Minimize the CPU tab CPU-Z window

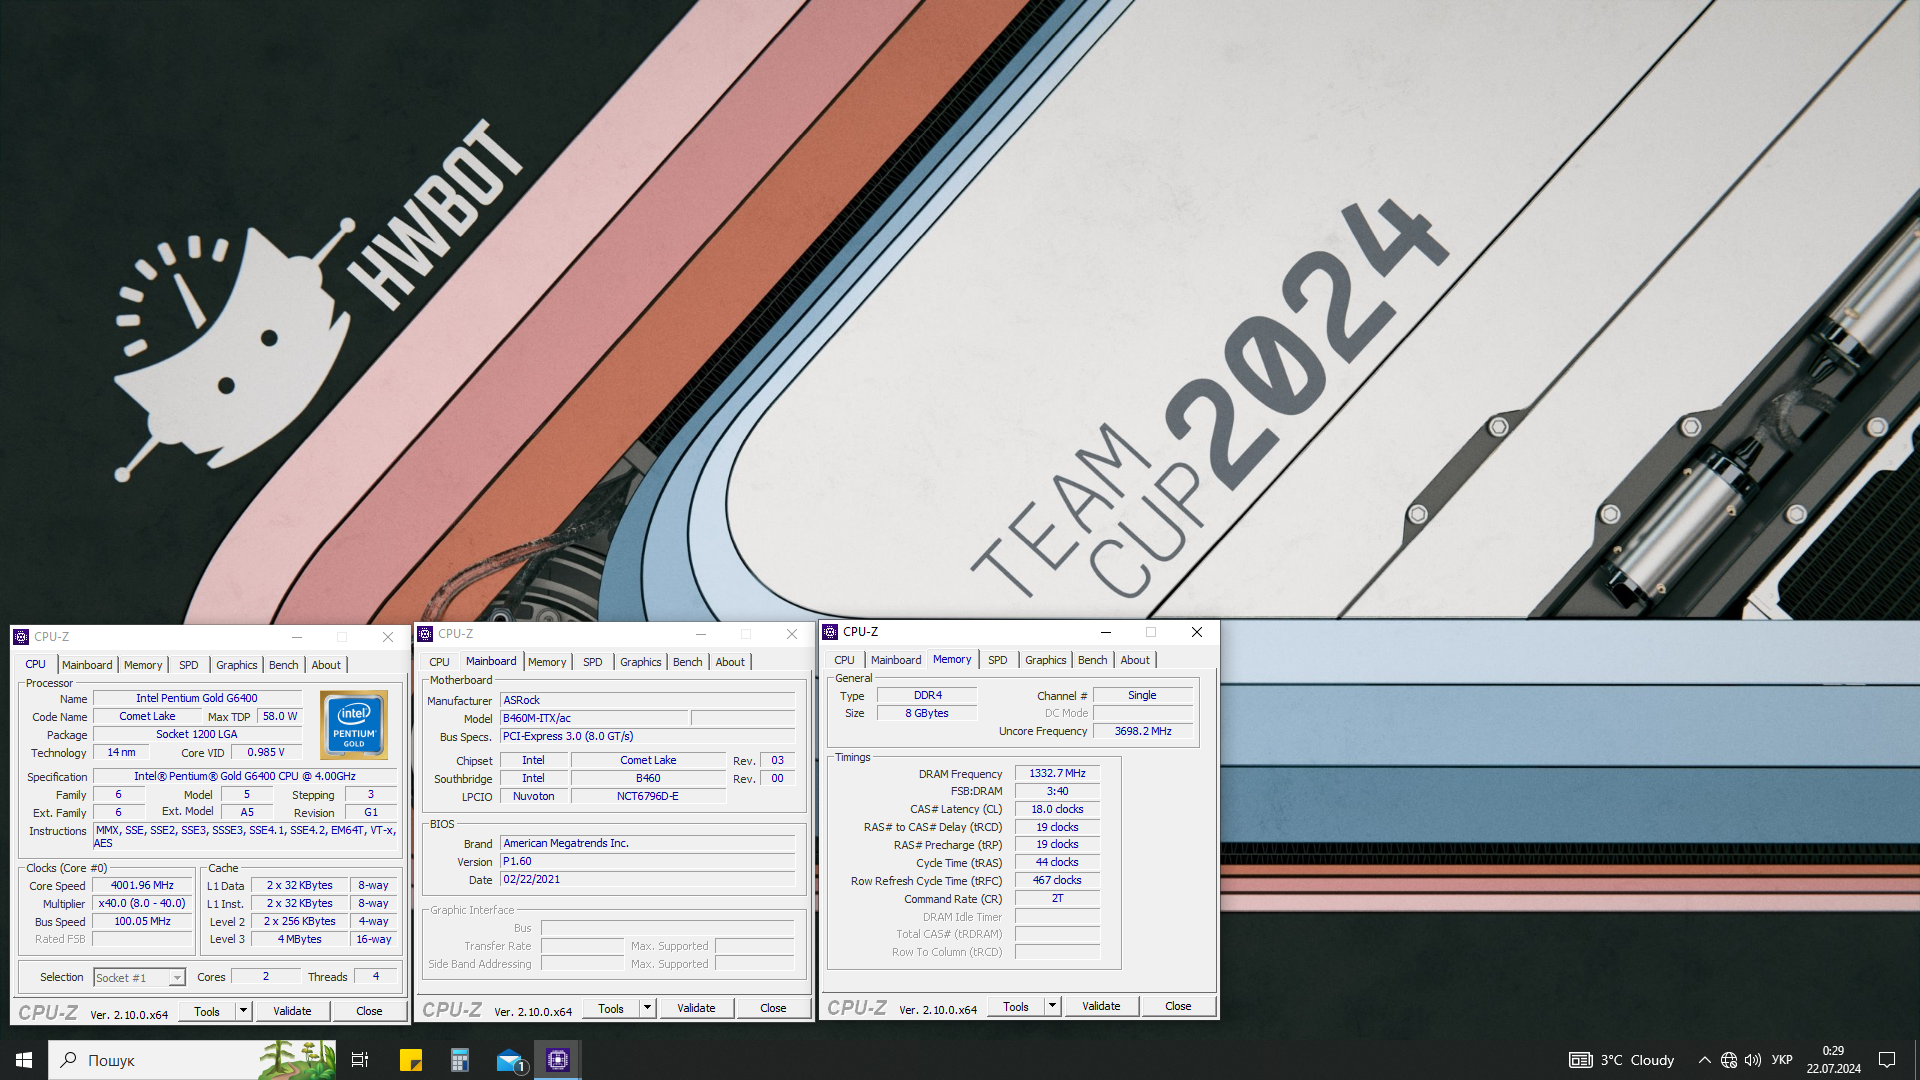297,637
